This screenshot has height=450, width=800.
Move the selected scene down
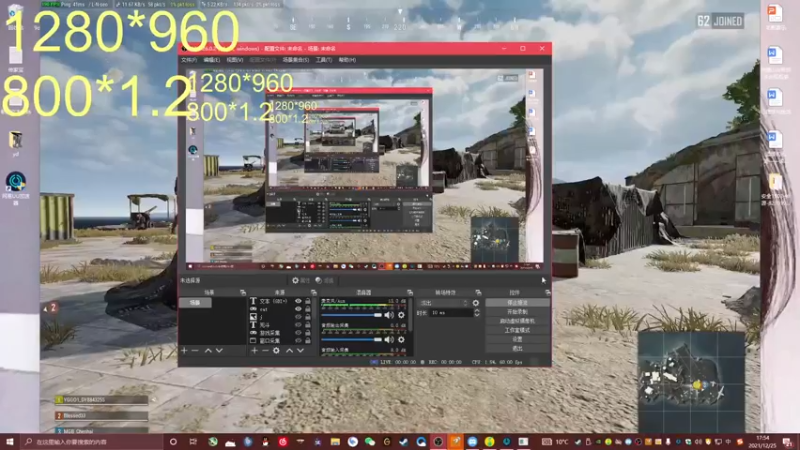tap(219, 351)
